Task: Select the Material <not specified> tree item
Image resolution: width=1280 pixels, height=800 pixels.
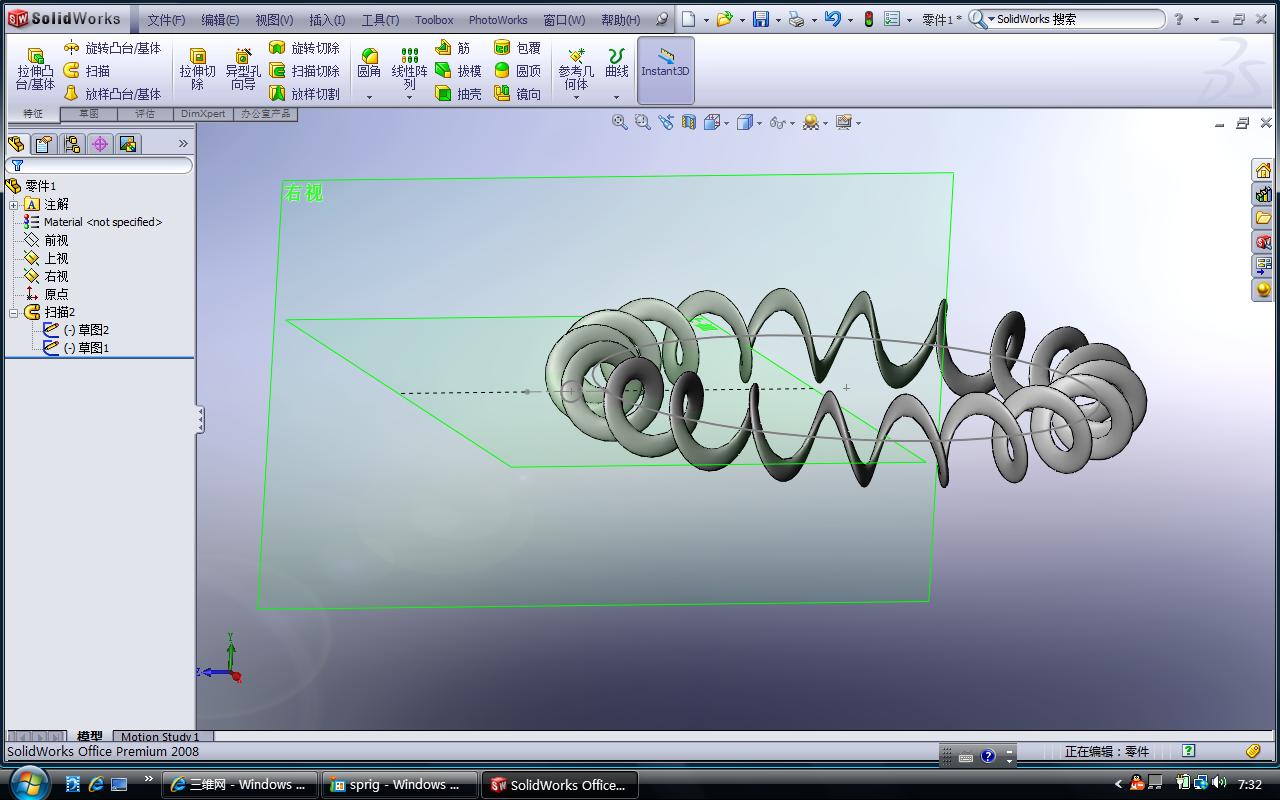Action: (x=93, y=222)
